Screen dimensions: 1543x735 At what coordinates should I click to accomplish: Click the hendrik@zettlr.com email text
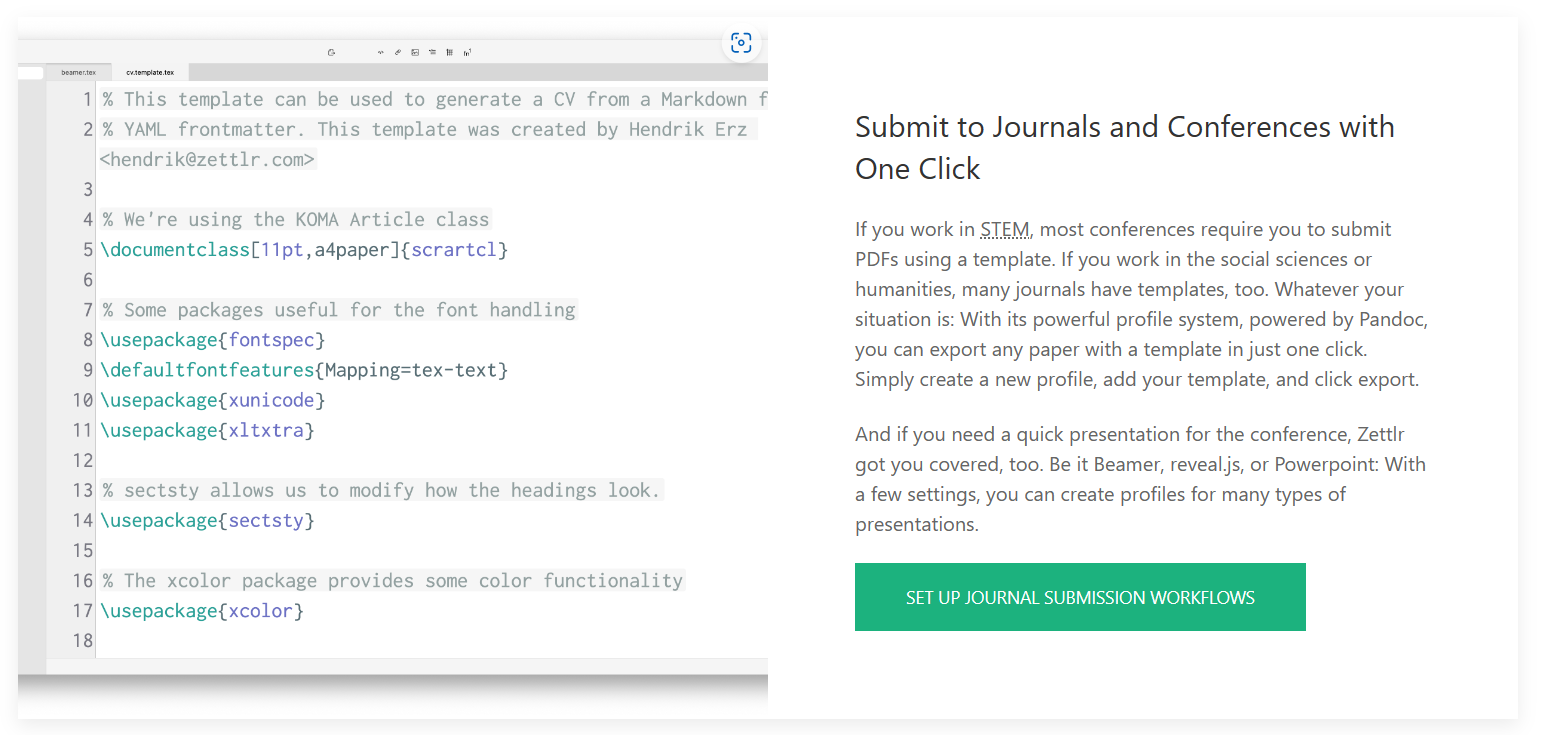click(207, 159)
